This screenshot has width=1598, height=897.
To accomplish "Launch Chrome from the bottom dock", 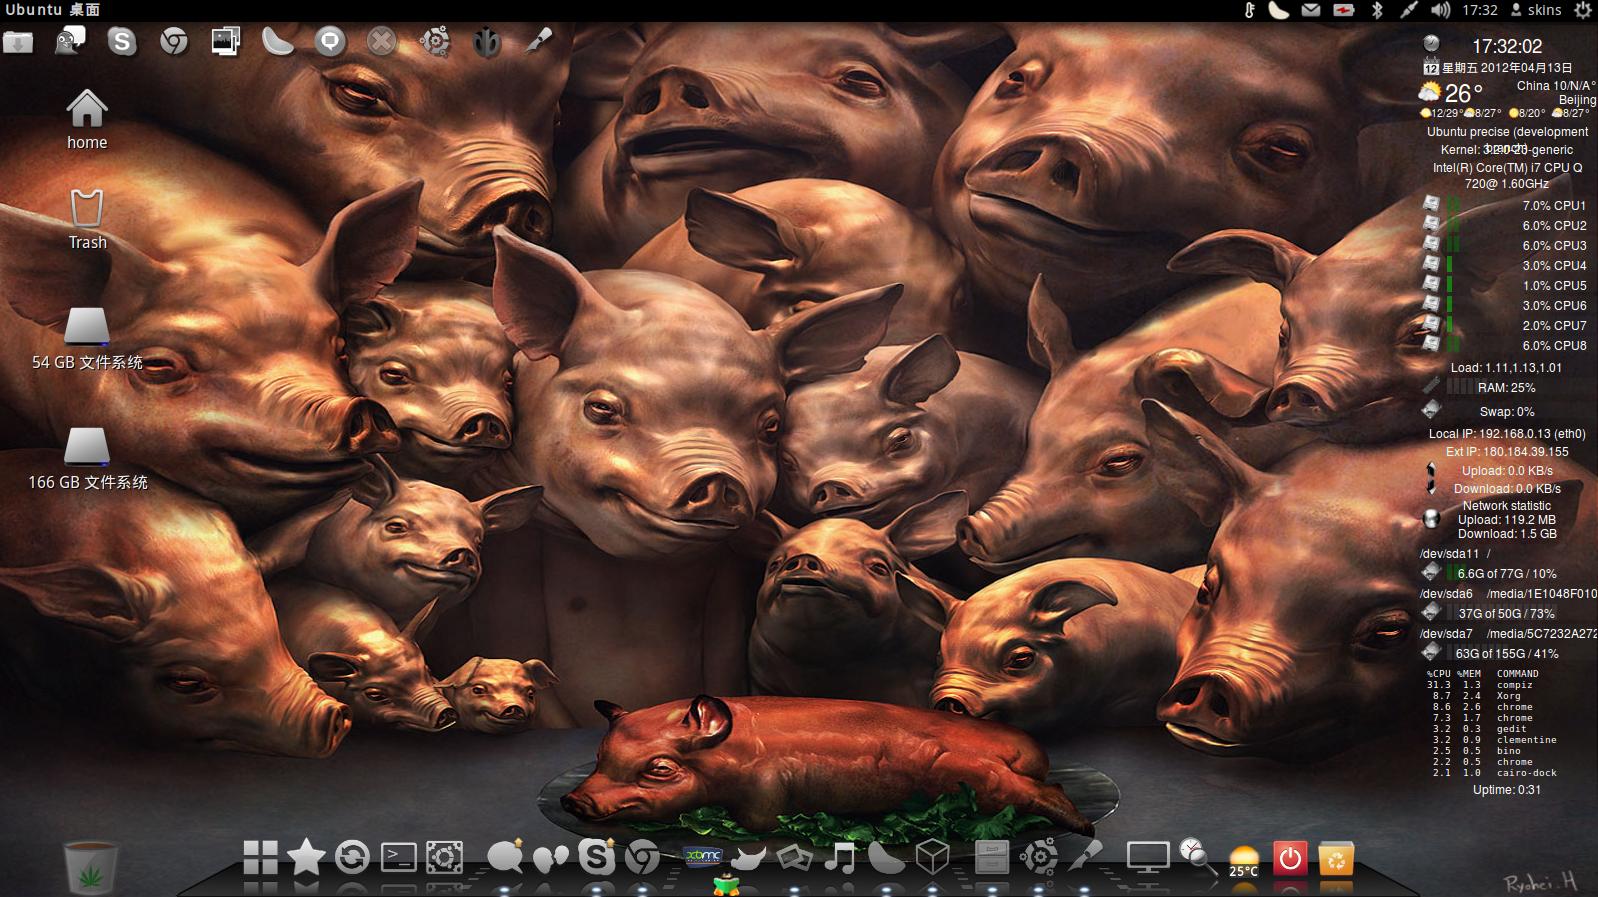I will pos(643,857).
